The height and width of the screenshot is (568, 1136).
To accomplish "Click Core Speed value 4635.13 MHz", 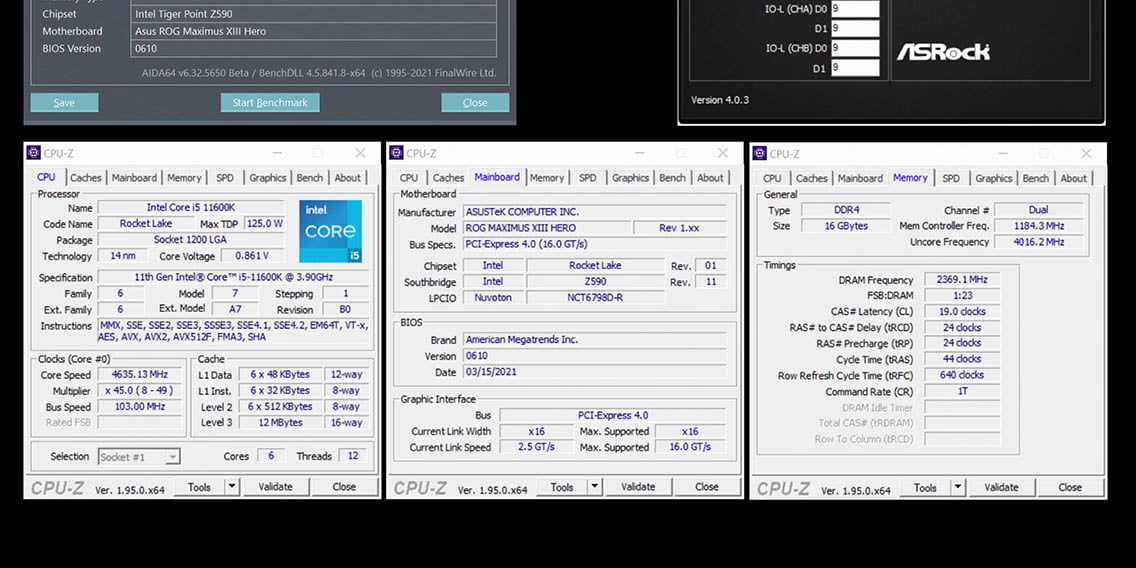I will [x=140, y=375].
